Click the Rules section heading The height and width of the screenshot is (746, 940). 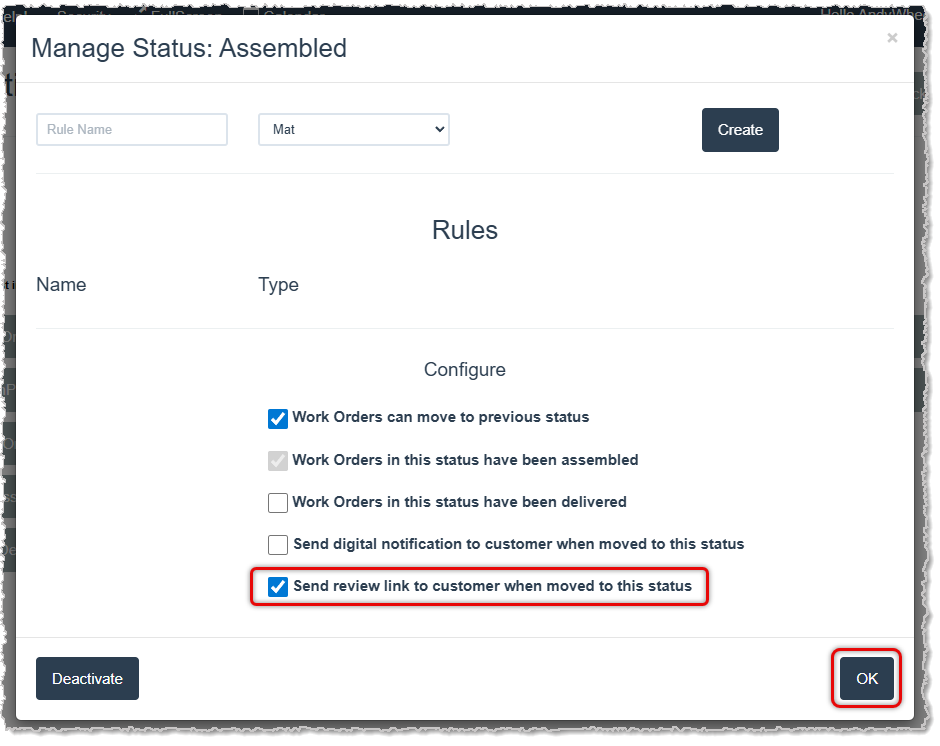coord(465,230)
